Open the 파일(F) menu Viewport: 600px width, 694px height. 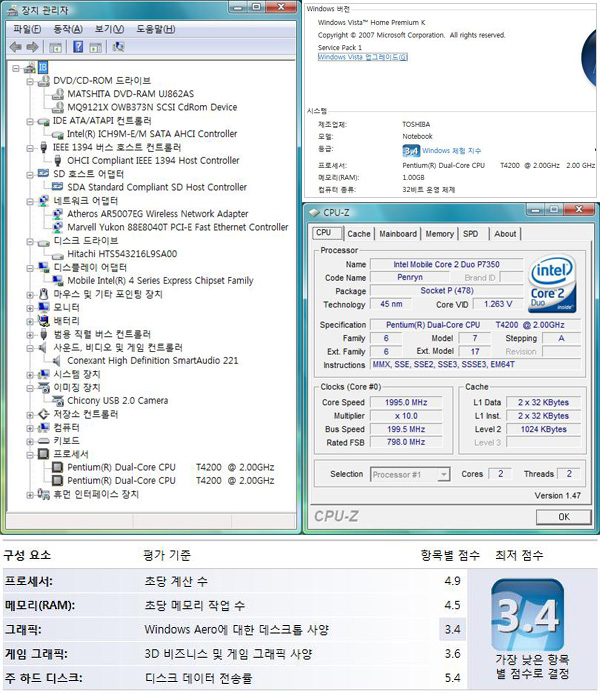[27, 29]
